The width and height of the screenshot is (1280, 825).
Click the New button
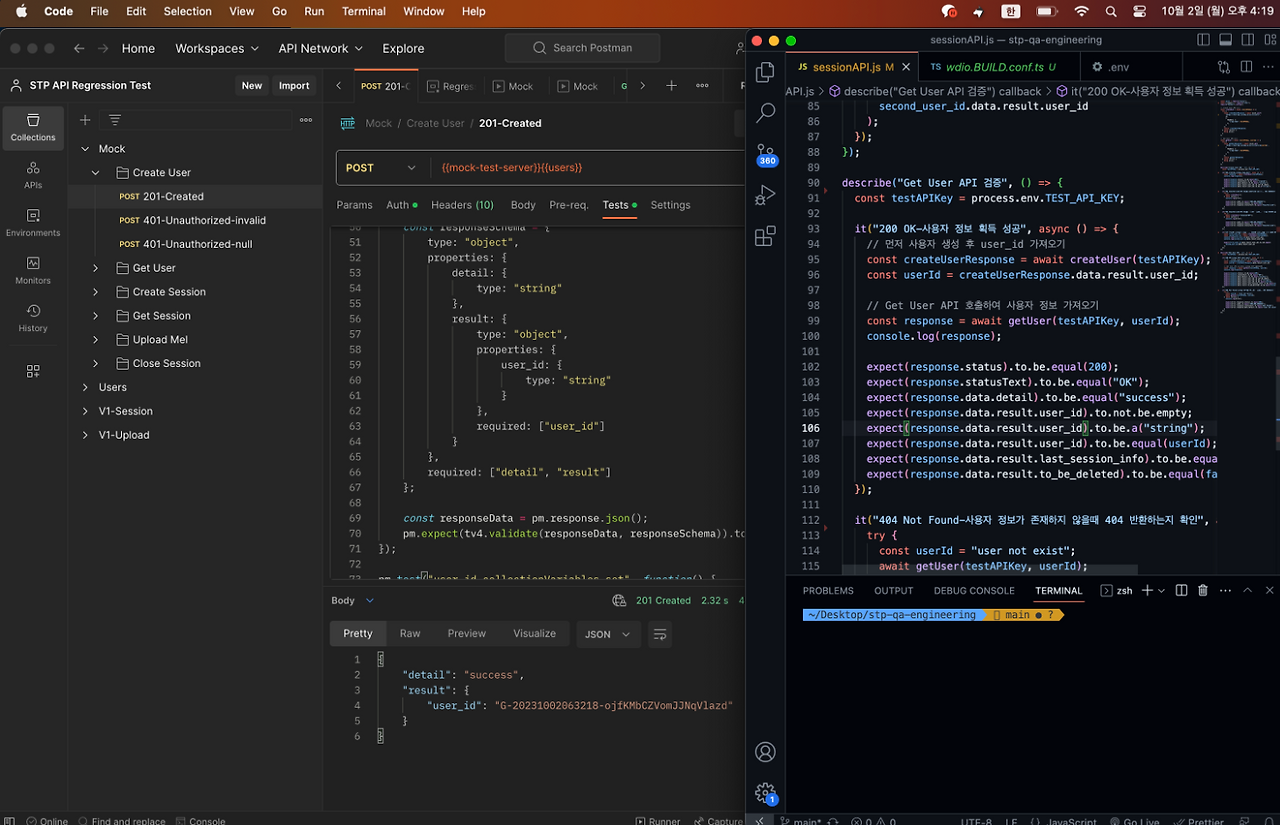tap(251, 86)
